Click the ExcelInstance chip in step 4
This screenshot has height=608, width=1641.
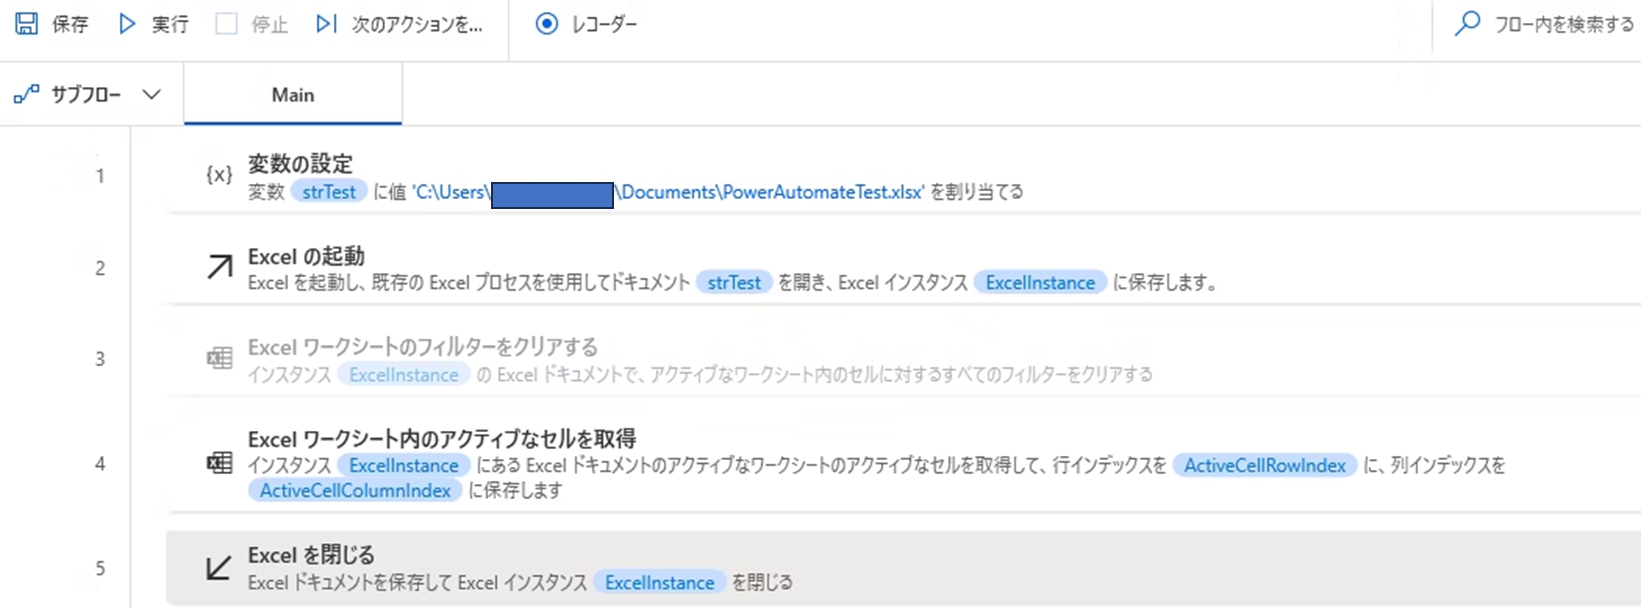403,465
